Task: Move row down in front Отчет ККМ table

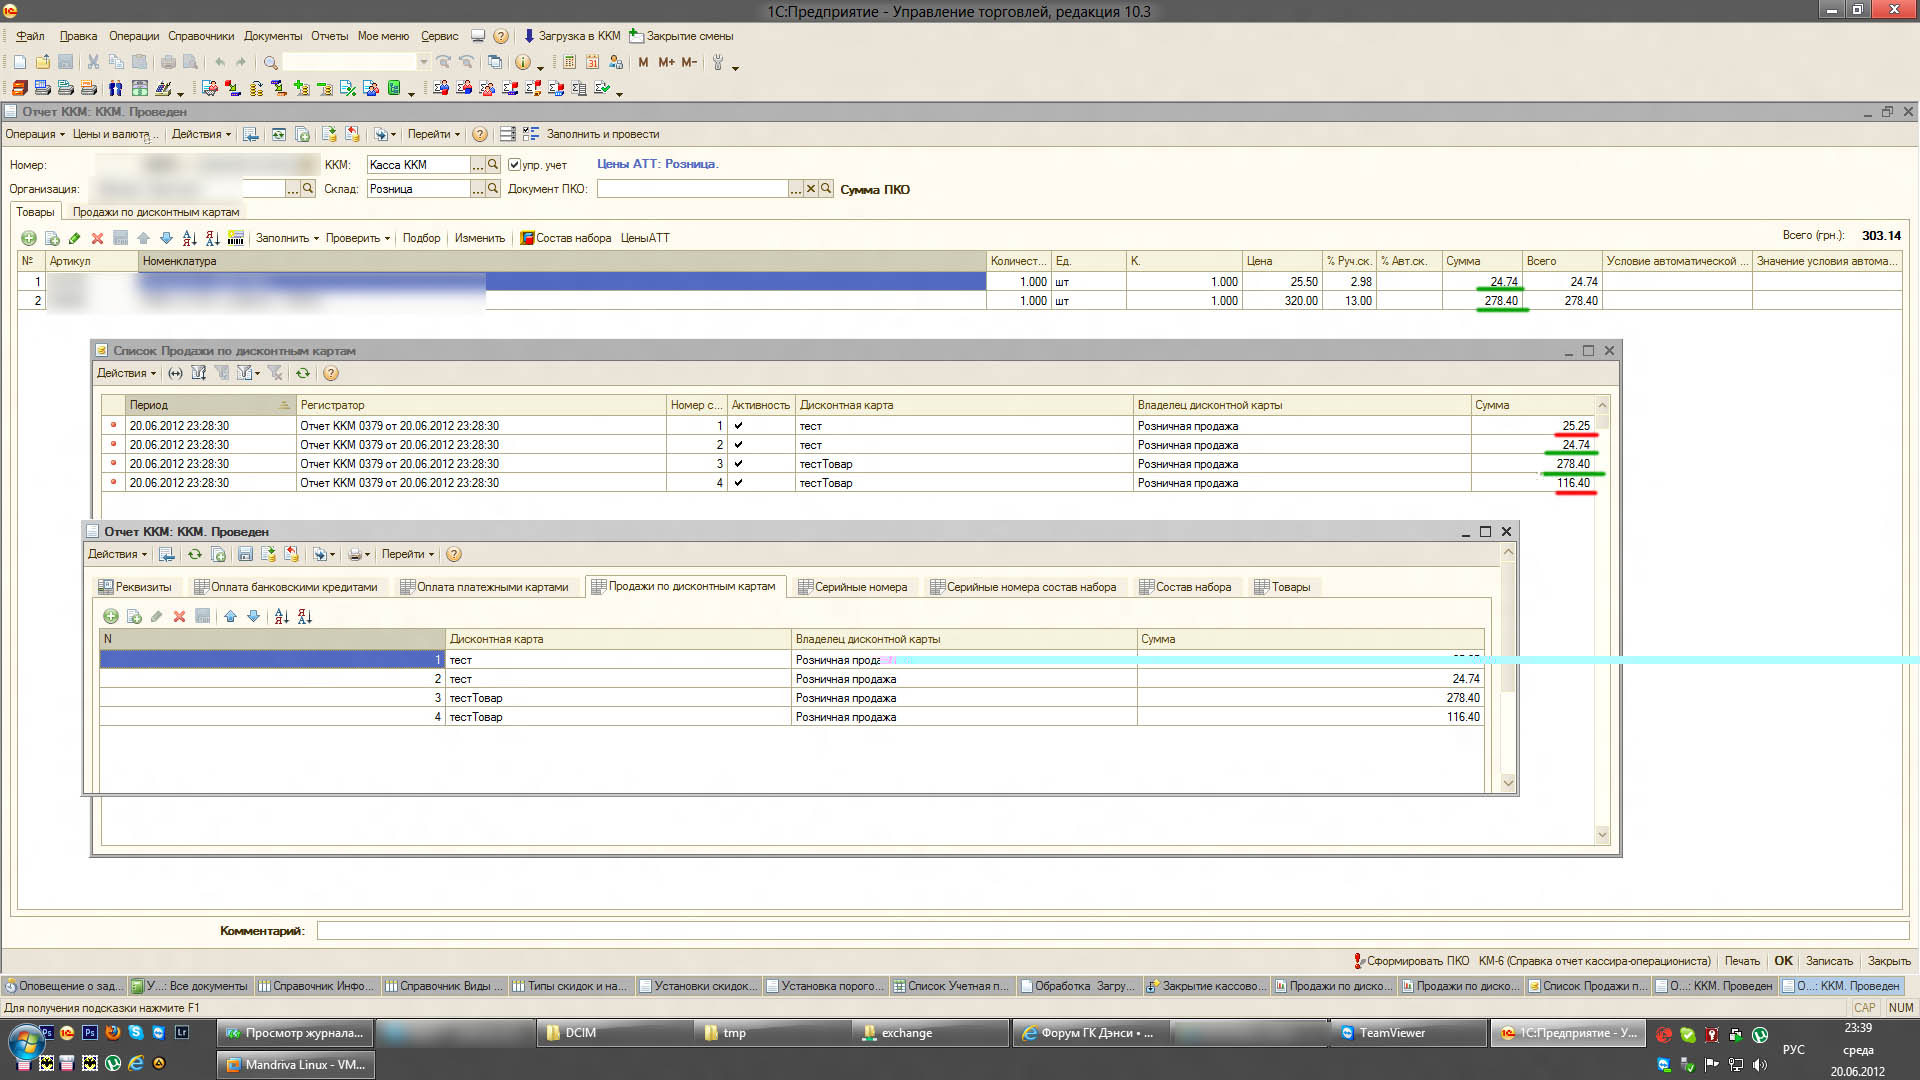Action: point(253,616)
